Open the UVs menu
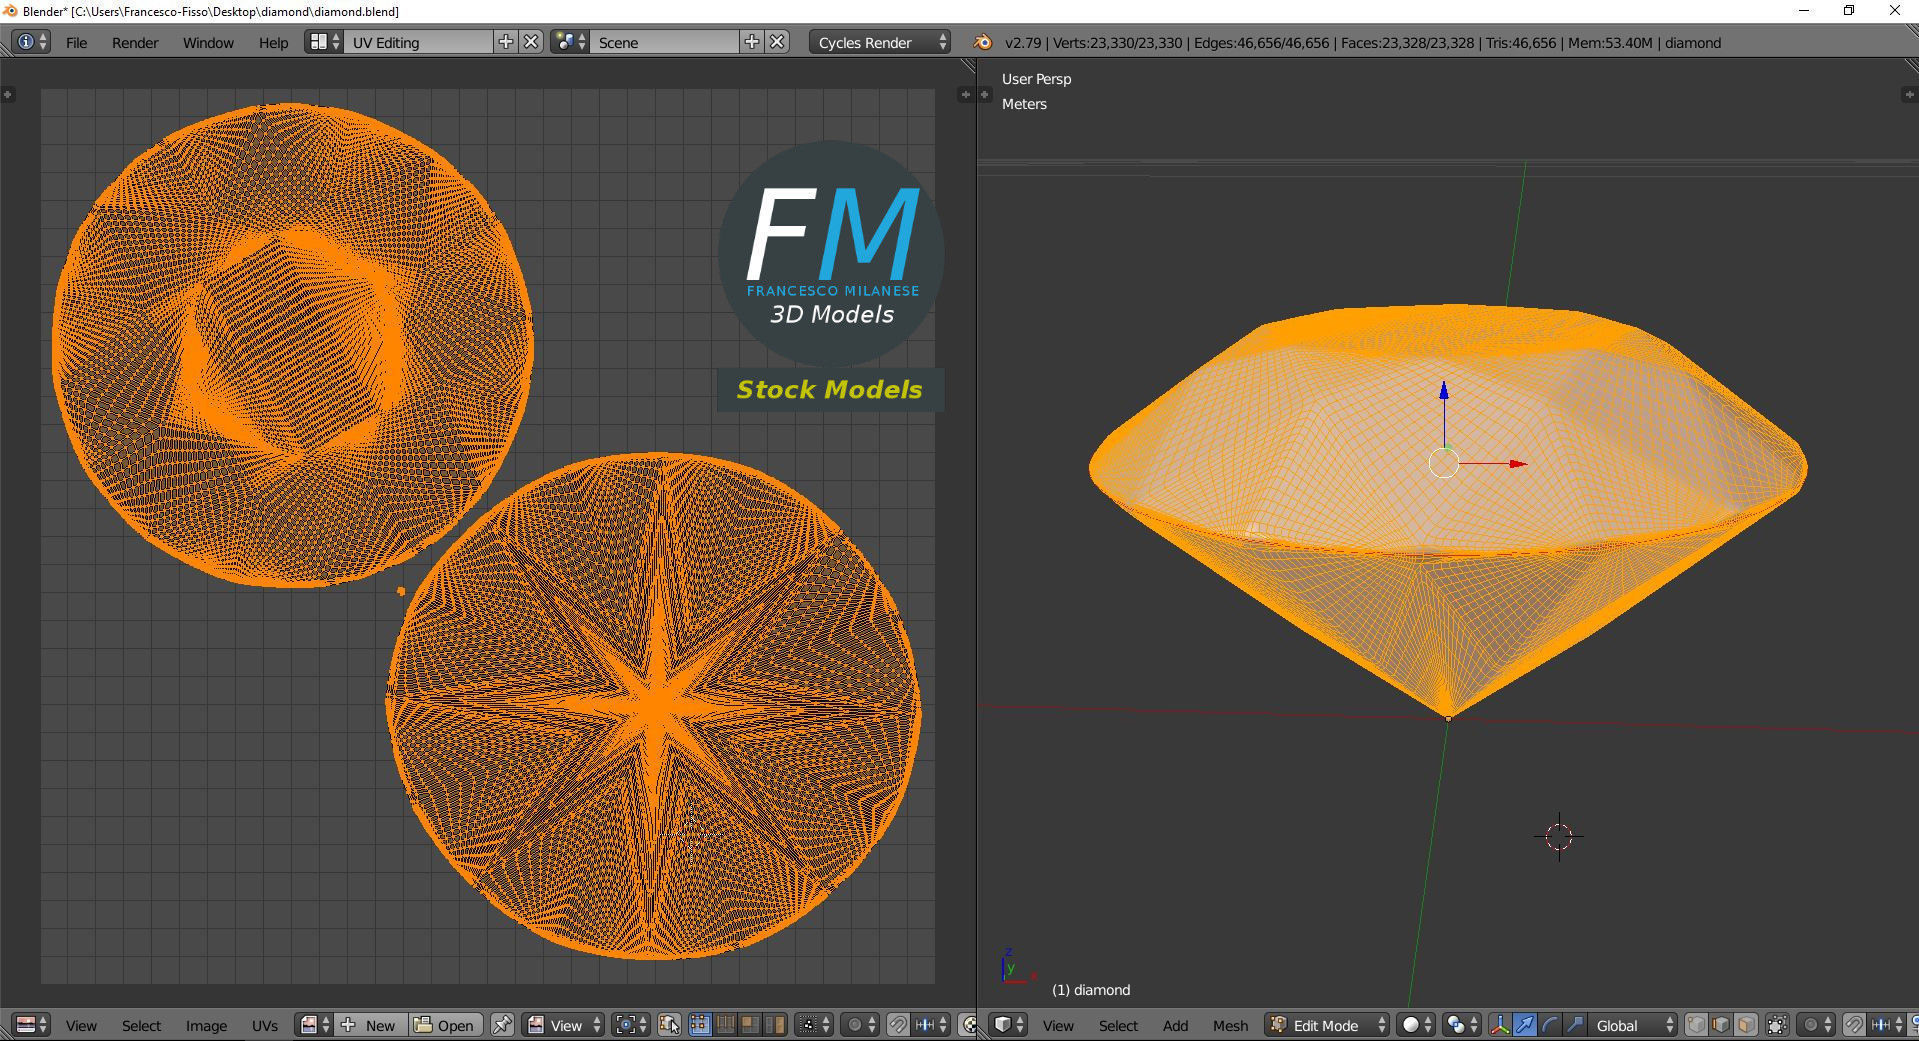The image size is (1919, 1041). pos(265,1025)
